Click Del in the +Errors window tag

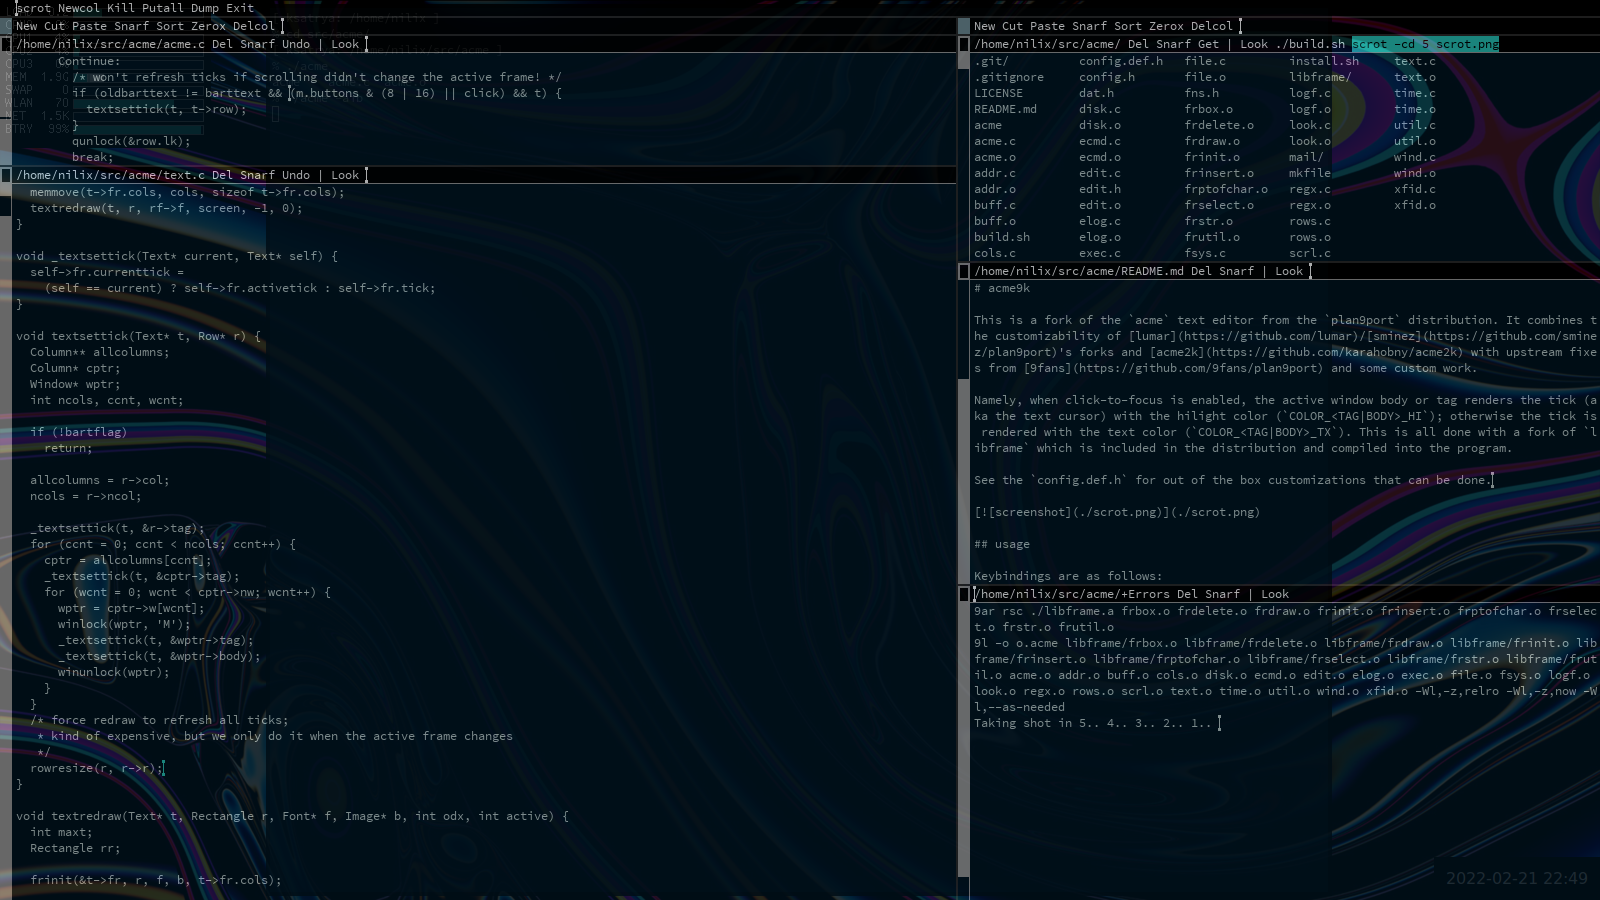[1187, 594]
